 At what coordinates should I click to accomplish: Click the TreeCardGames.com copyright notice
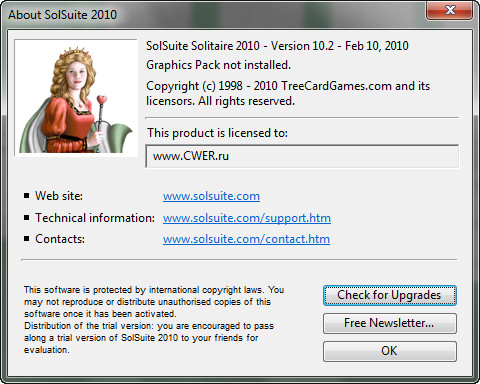pyautogui.click(x=288, y=93)
